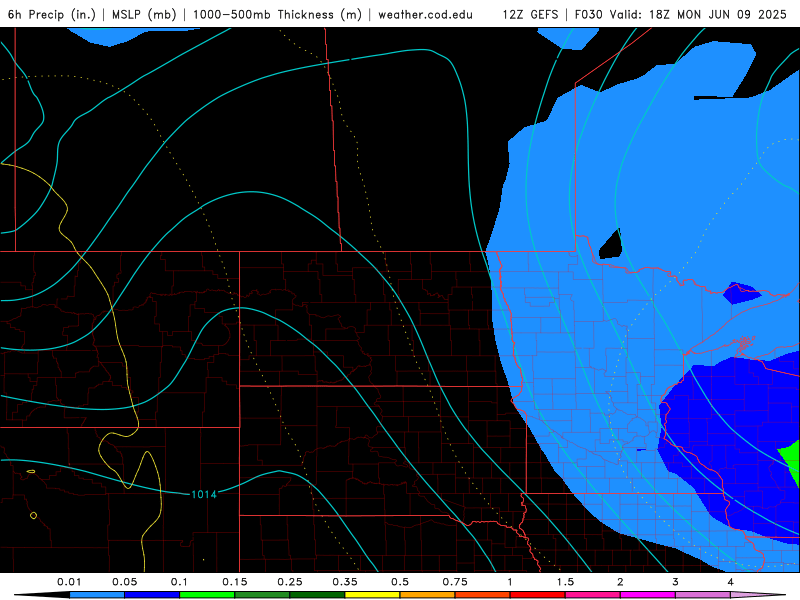This screenshot has height=600, width=800.
Task: Click the 0.25 legend value
Action: click(x=290, y=582)
